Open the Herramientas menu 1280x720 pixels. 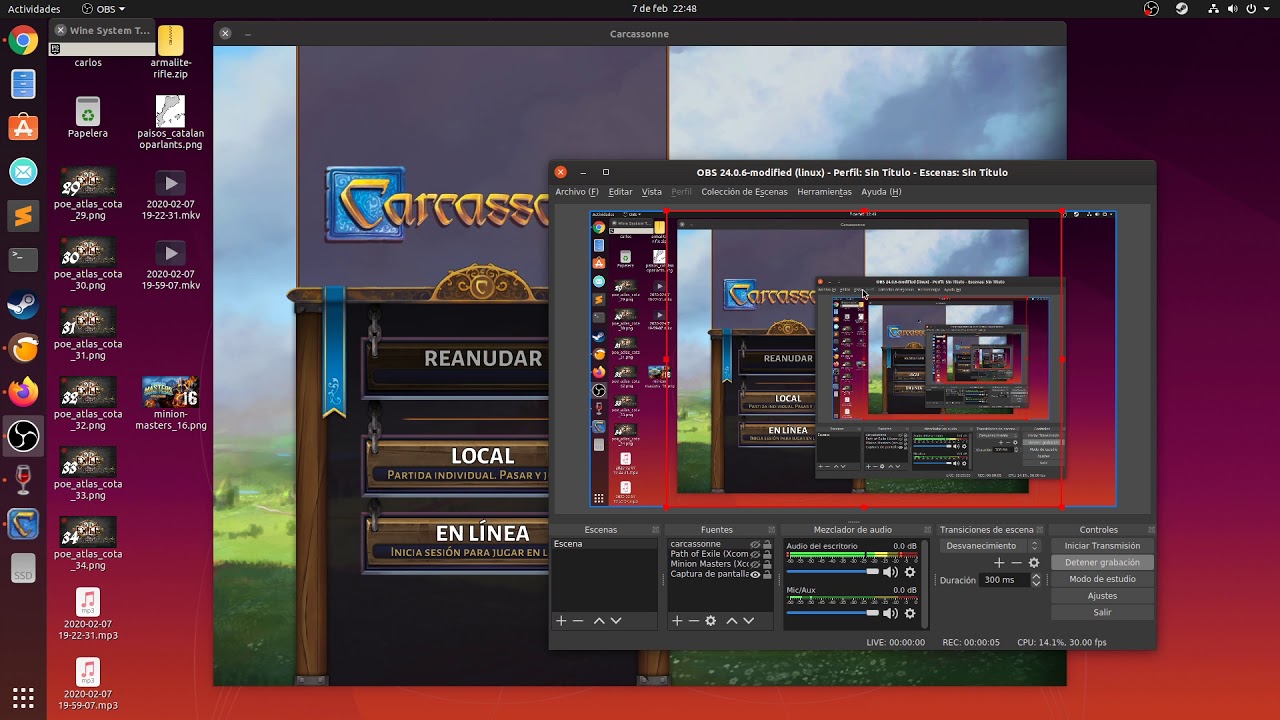coord(824,192)
